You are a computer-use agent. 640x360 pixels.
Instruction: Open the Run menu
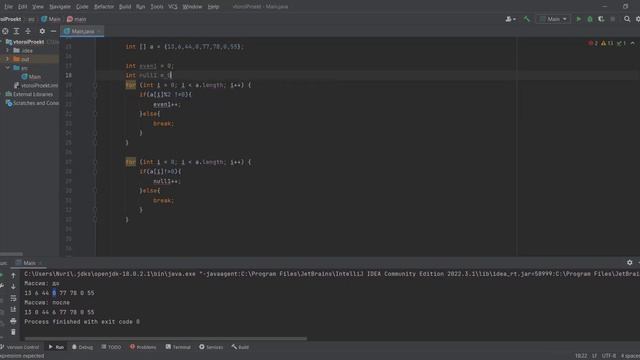click(x=140, y=7)
